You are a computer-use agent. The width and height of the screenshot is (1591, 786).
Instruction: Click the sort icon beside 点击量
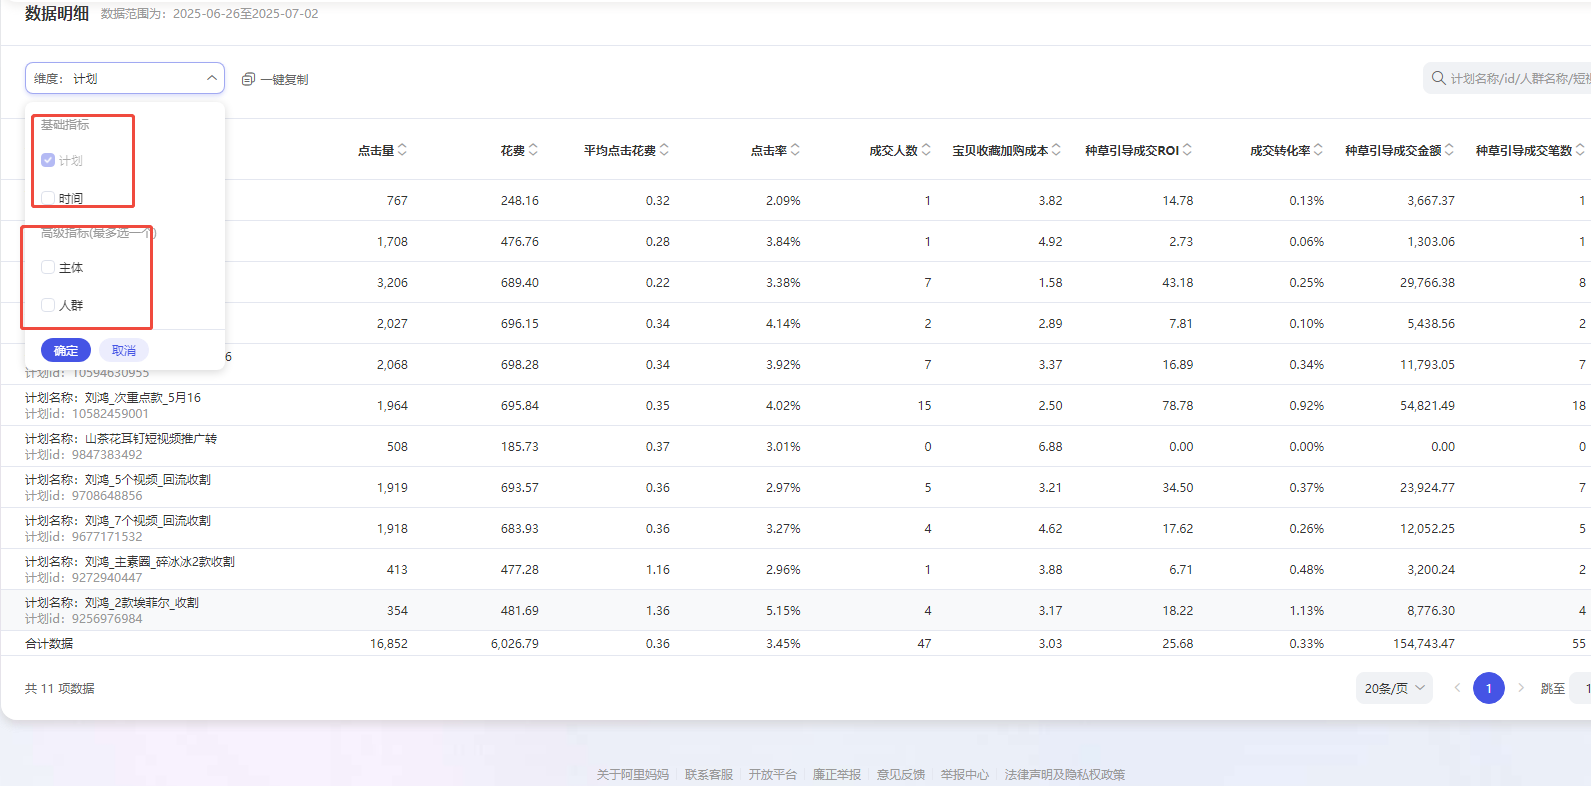tap(402, 150)
